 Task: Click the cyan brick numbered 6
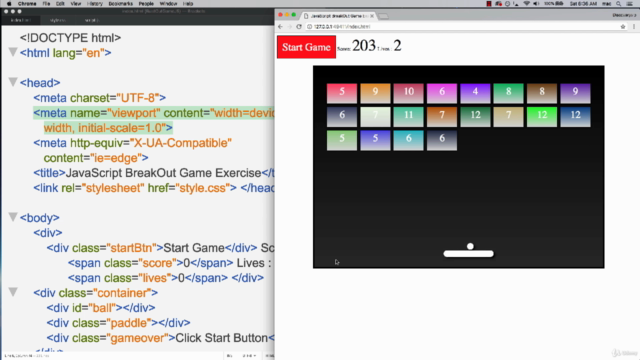point(409,140)
